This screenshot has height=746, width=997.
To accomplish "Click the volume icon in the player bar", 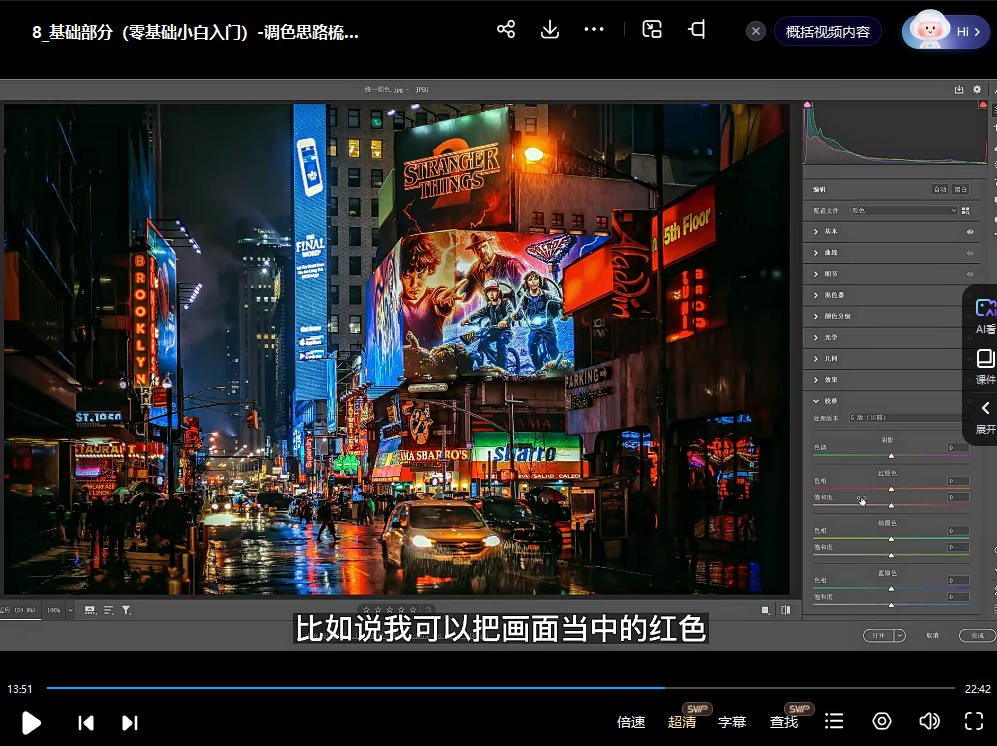I will (x=929, y=721).
